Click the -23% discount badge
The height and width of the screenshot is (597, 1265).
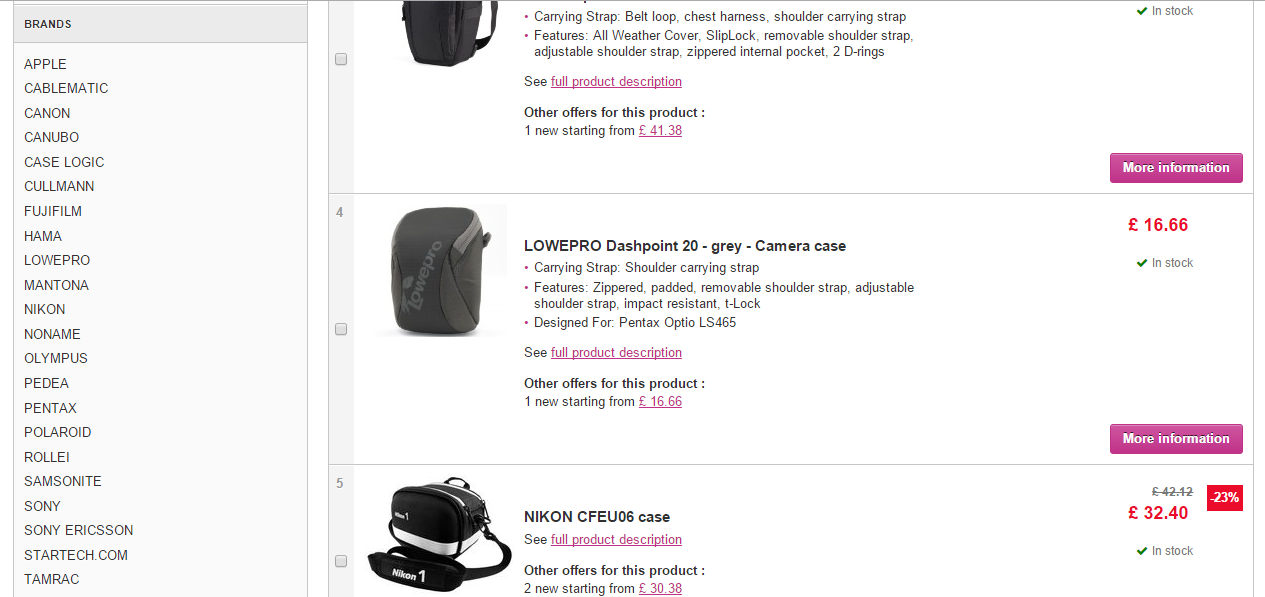tap(1225, 497)
